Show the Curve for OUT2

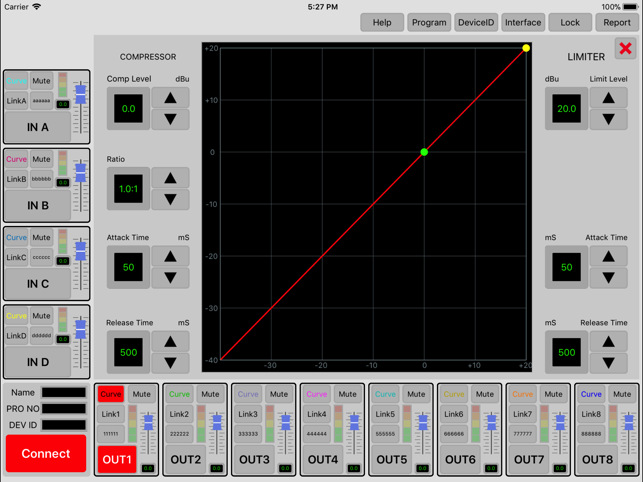(x=179, y=394)
